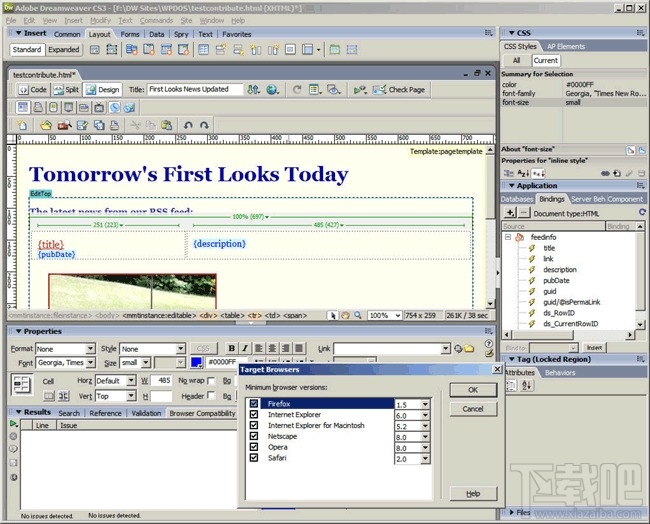The image size is (650, 524).
Task: Uncheck Internet Explorer for Macintosh checkbox
Action: click(x=254, y=425)
